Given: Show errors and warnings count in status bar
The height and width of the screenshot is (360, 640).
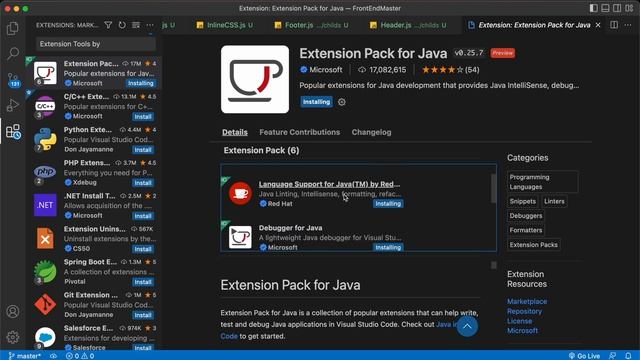Looking at the screenshot, I should pos(80,356).
